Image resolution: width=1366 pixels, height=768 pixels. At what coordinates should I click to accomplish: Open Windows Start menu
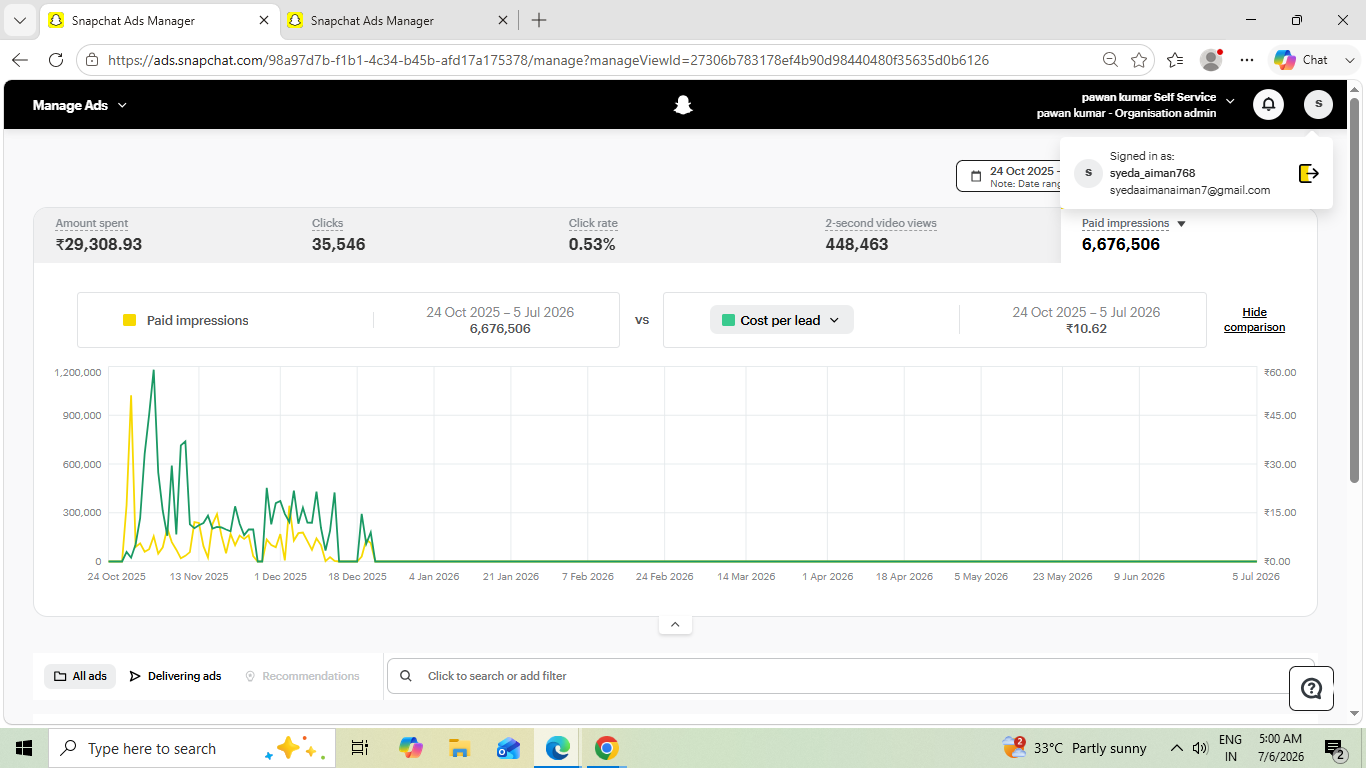[x=24, y=748]
